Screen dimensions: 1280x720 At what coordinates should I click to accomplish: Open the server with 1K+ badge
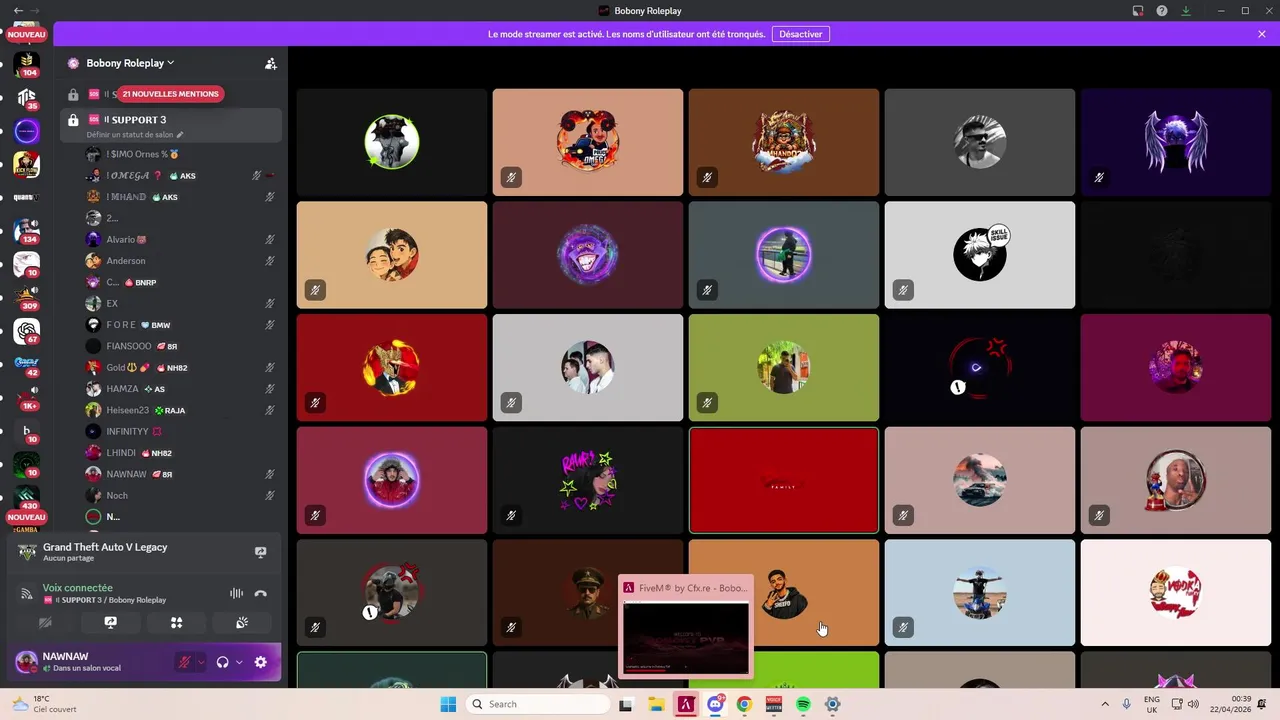pos(27,398)
